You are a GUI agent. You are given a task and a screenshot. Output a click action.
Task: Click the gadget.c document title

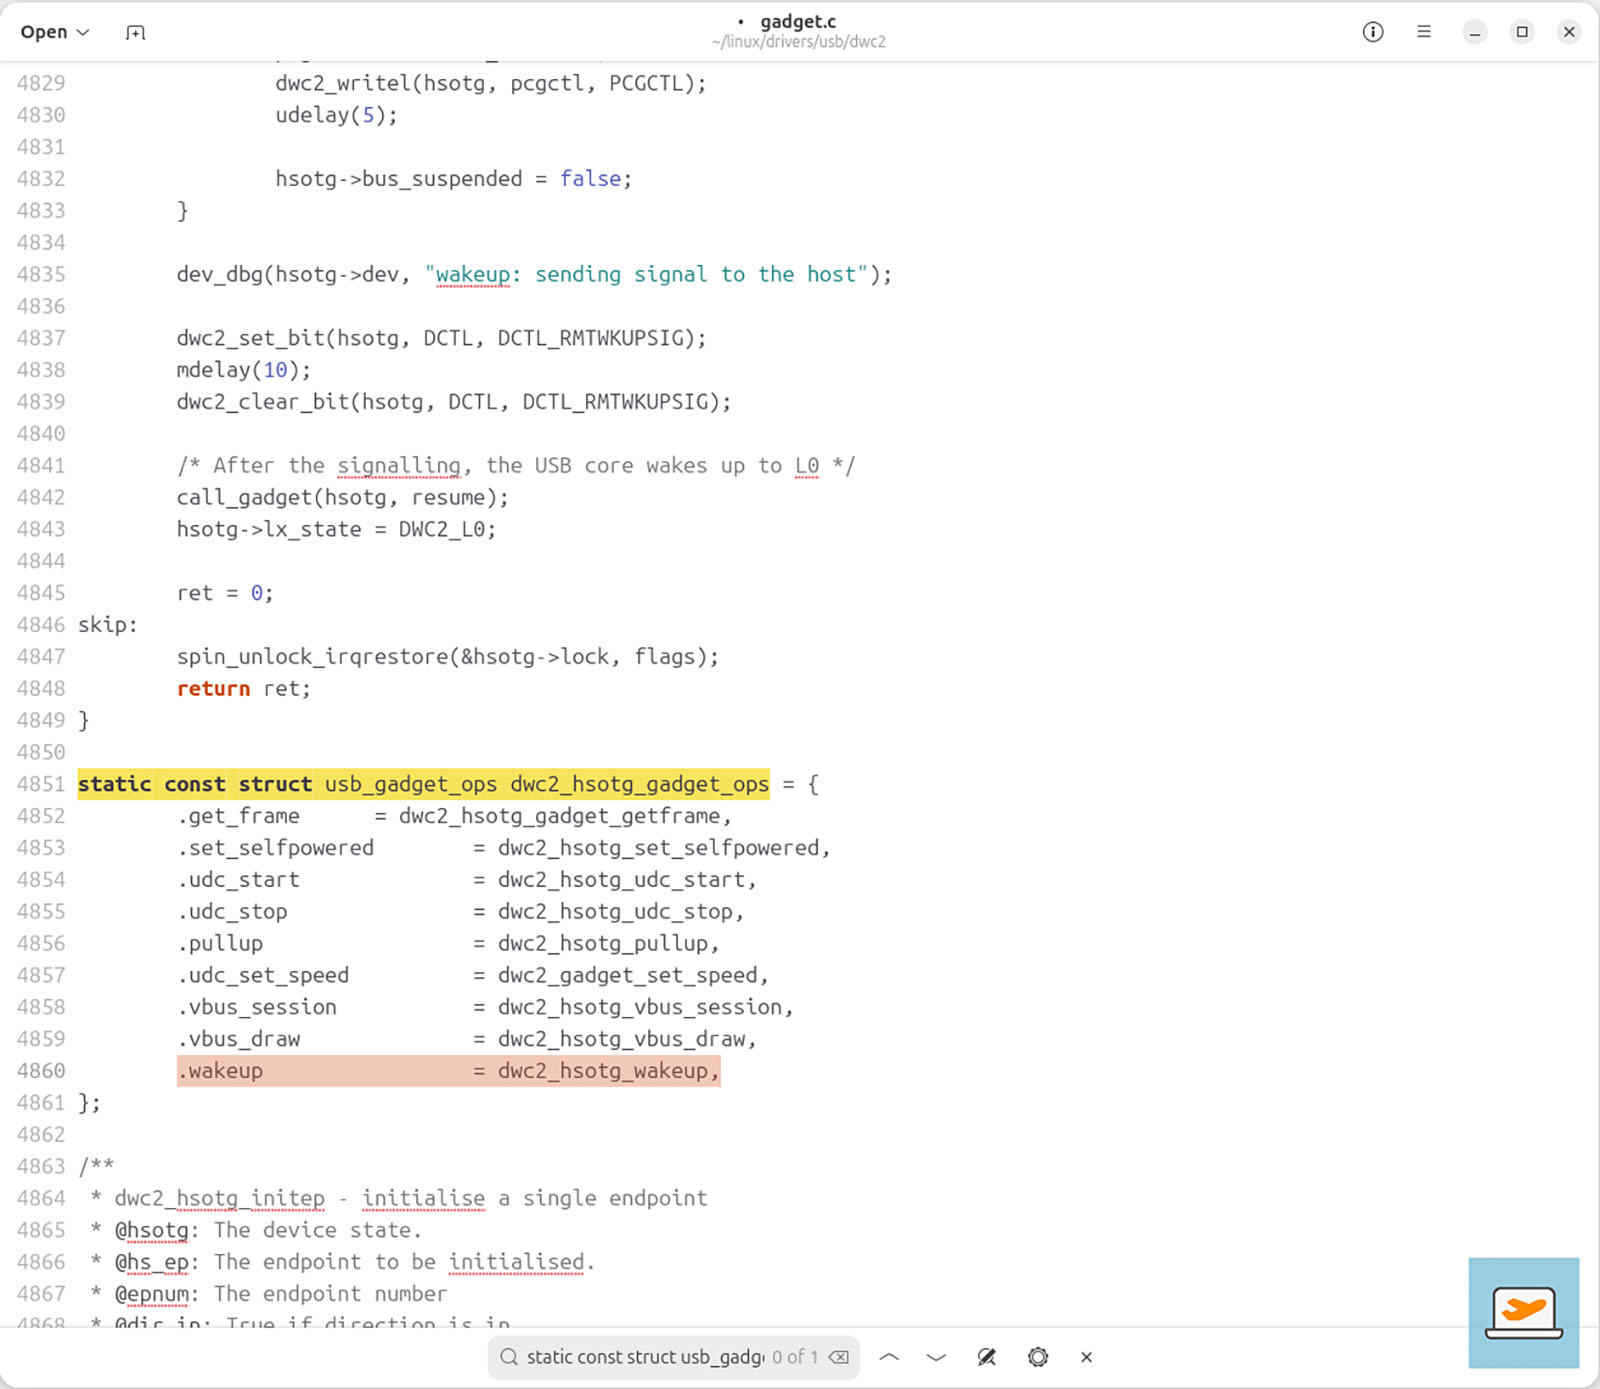click(798, 21)
